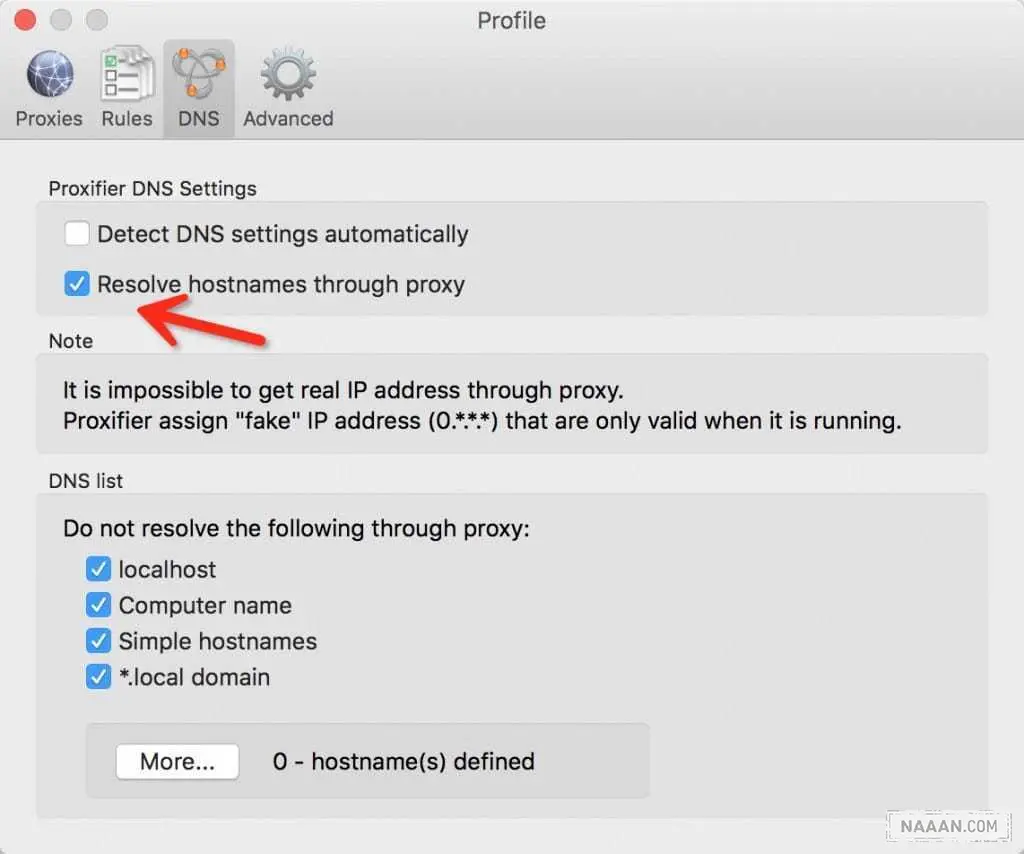
Task: Open the Advanced gear icon
Action: tap(288, 75)
